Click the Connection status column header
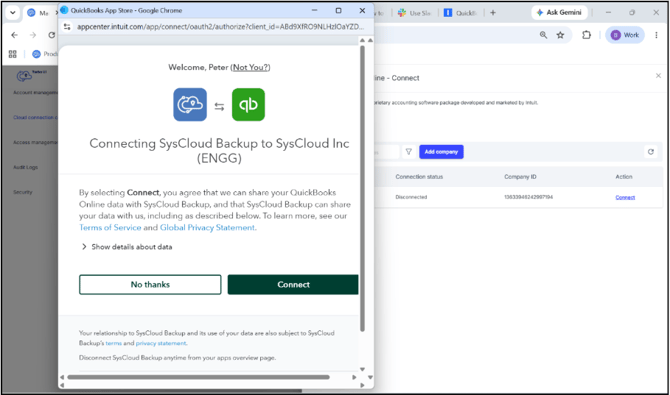The image size is (670, 395). [419, 177]
